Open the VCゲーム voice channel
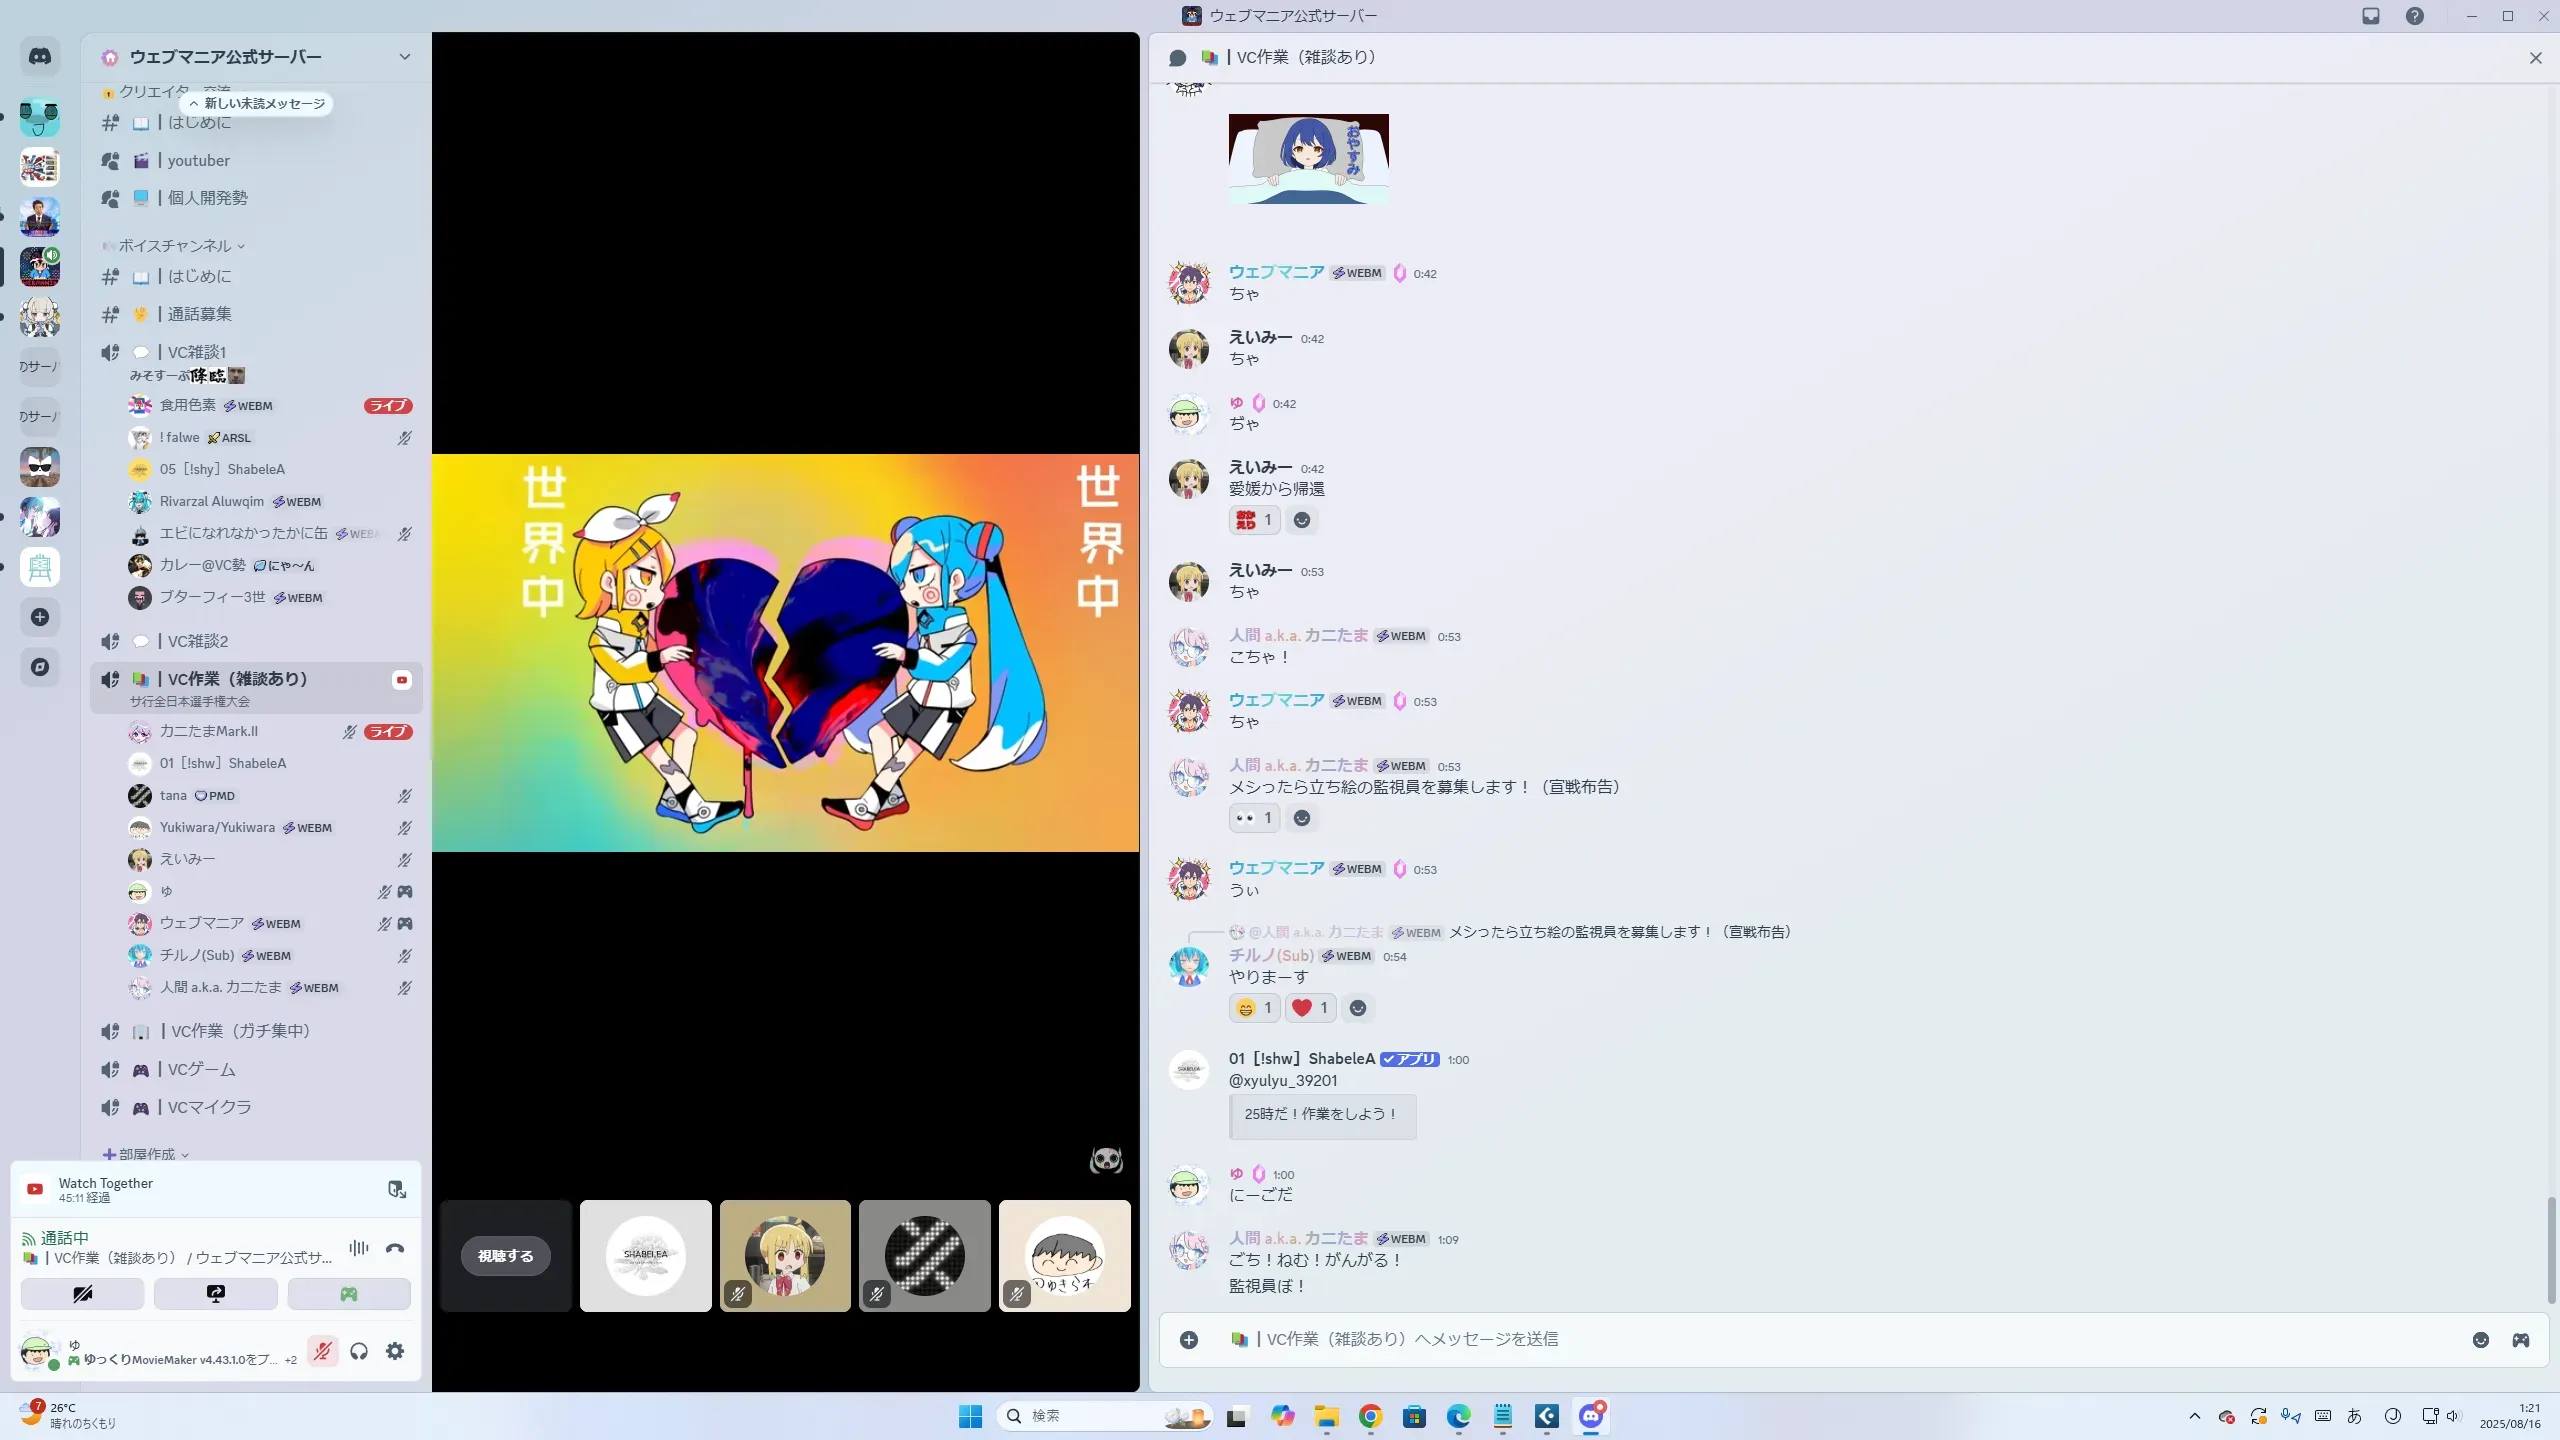2560x1440 pixels. pyautogui.click(x=201, y=1069)
